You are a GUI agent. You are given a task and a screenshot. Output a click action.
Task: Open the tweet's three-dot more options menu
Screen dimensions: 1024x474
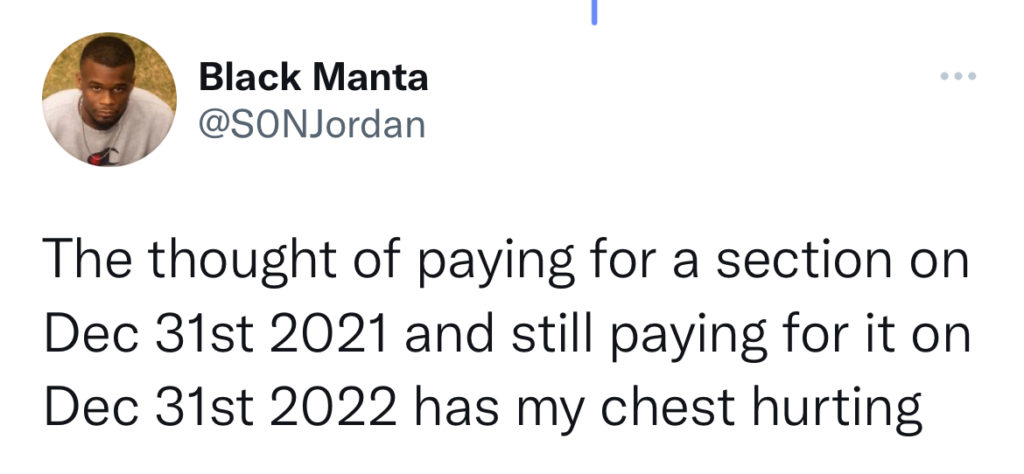pos(957,77)
